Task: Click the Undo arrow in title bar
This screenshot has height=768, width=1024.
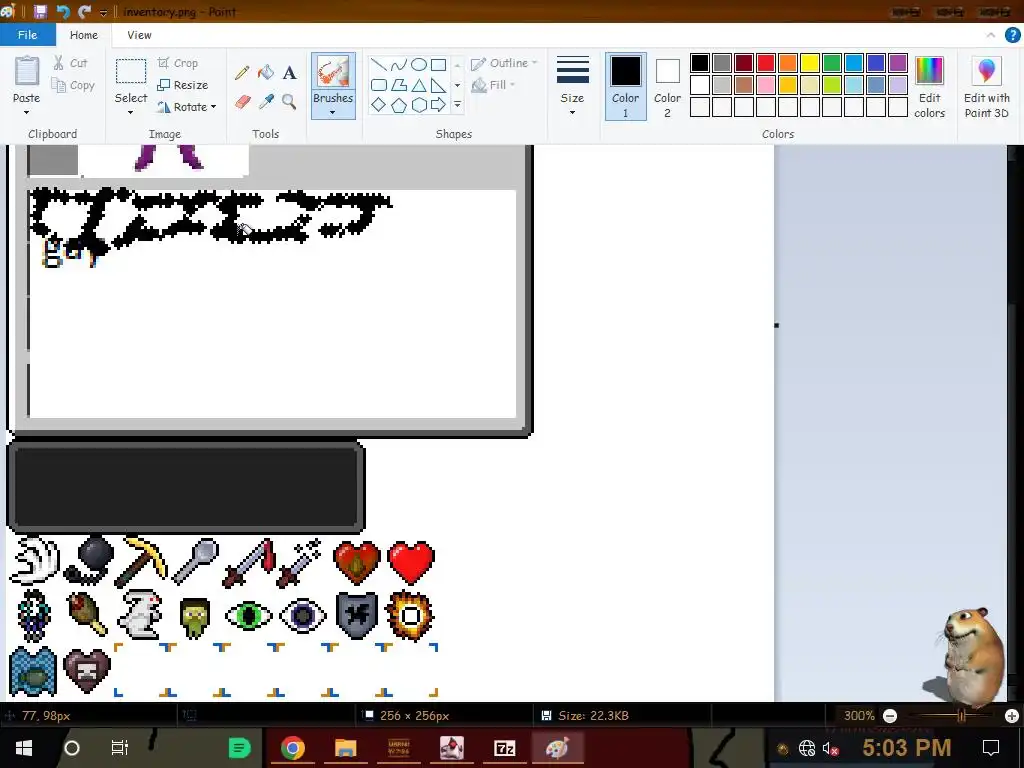Action: [x=63, y=12]
